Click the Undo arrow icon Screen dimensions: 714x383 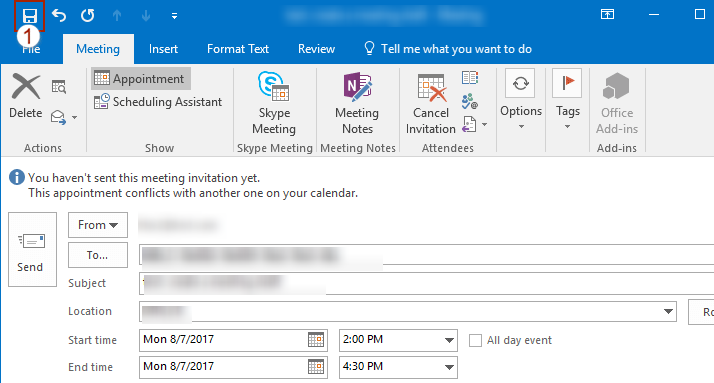pos(59,15)
